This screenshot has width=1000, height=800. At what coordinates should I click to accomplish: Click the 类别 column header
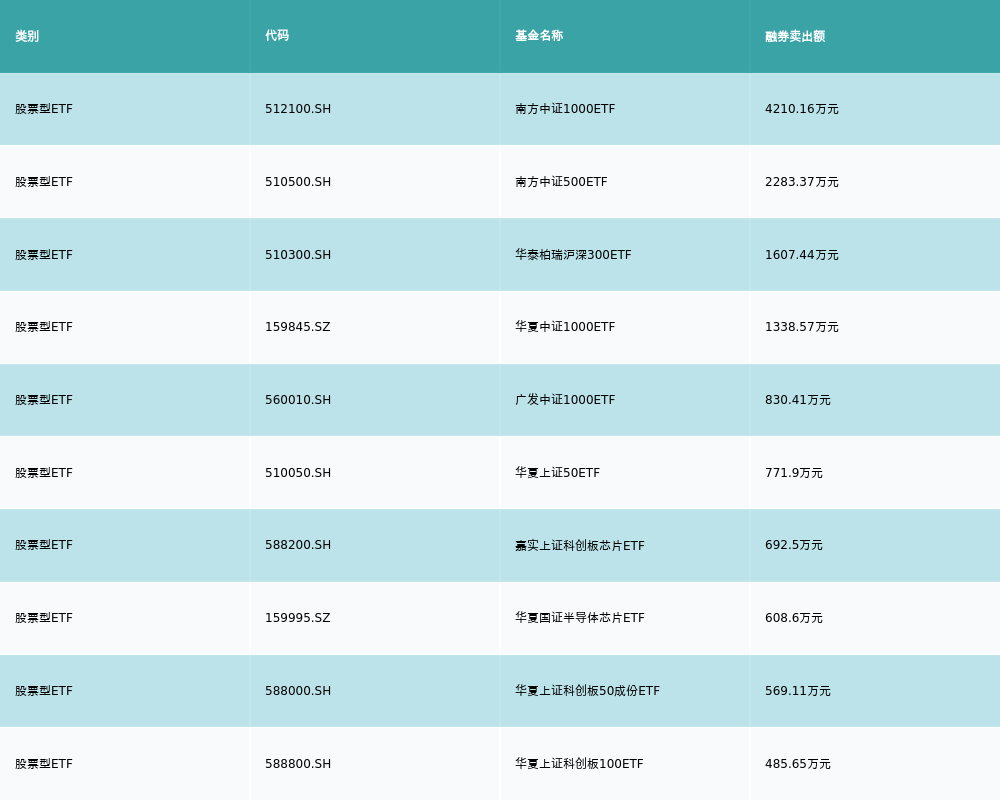coord(27,36)
